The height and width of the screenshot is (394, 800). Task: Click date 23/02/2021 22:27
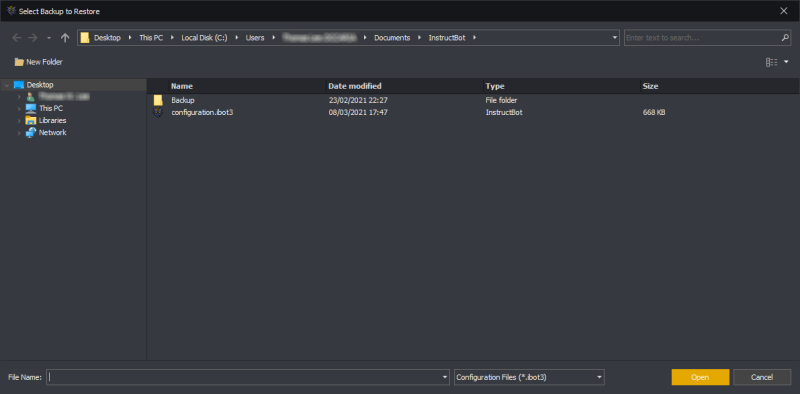click(x=358, y=100)
